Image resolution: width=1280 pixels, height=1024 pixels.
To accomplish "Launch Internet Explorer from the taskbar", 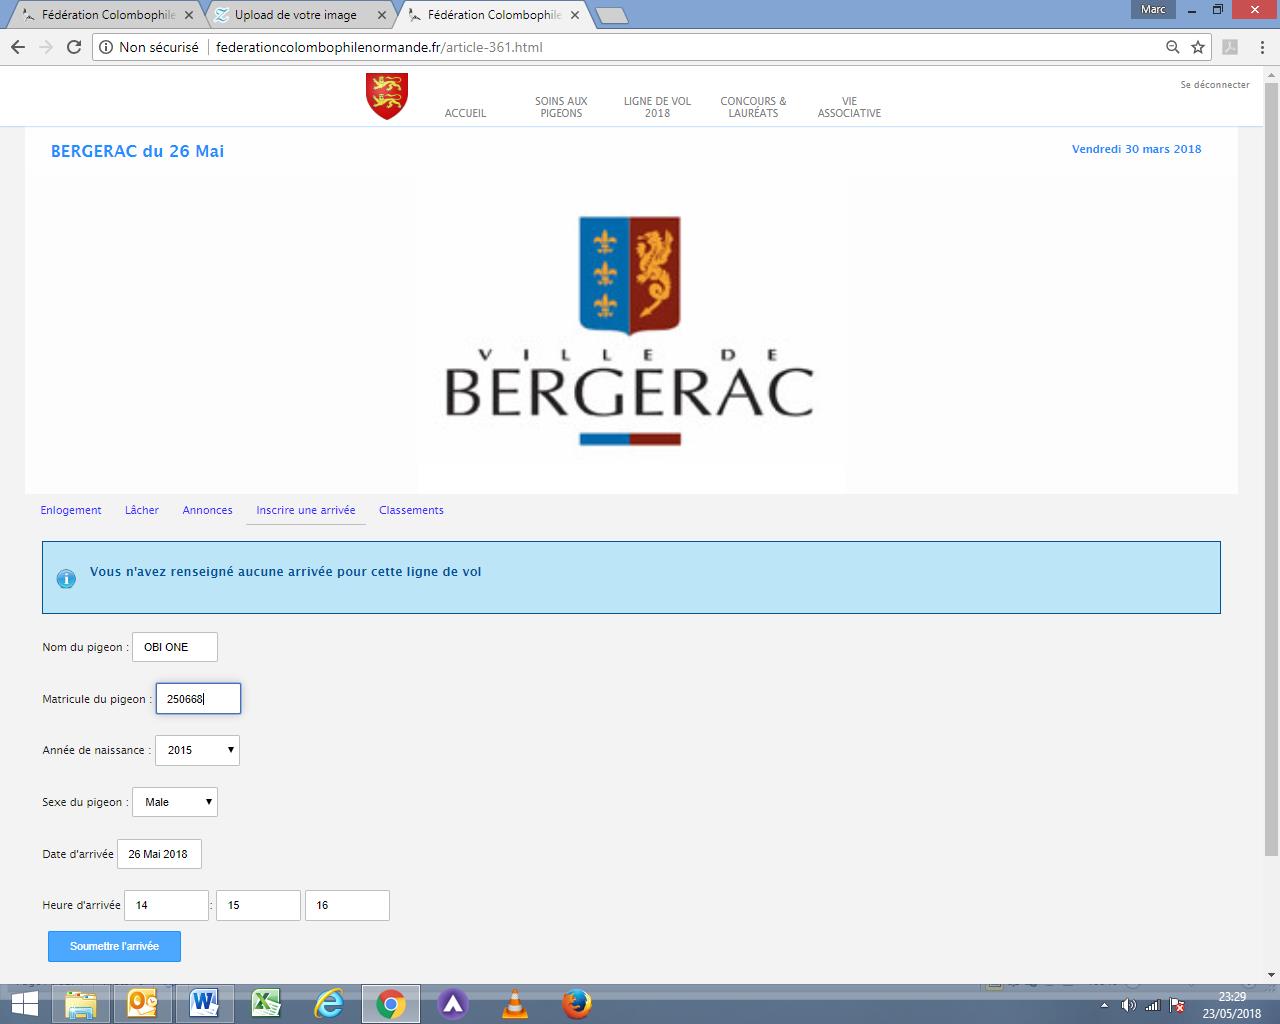I will [329, 1003].
